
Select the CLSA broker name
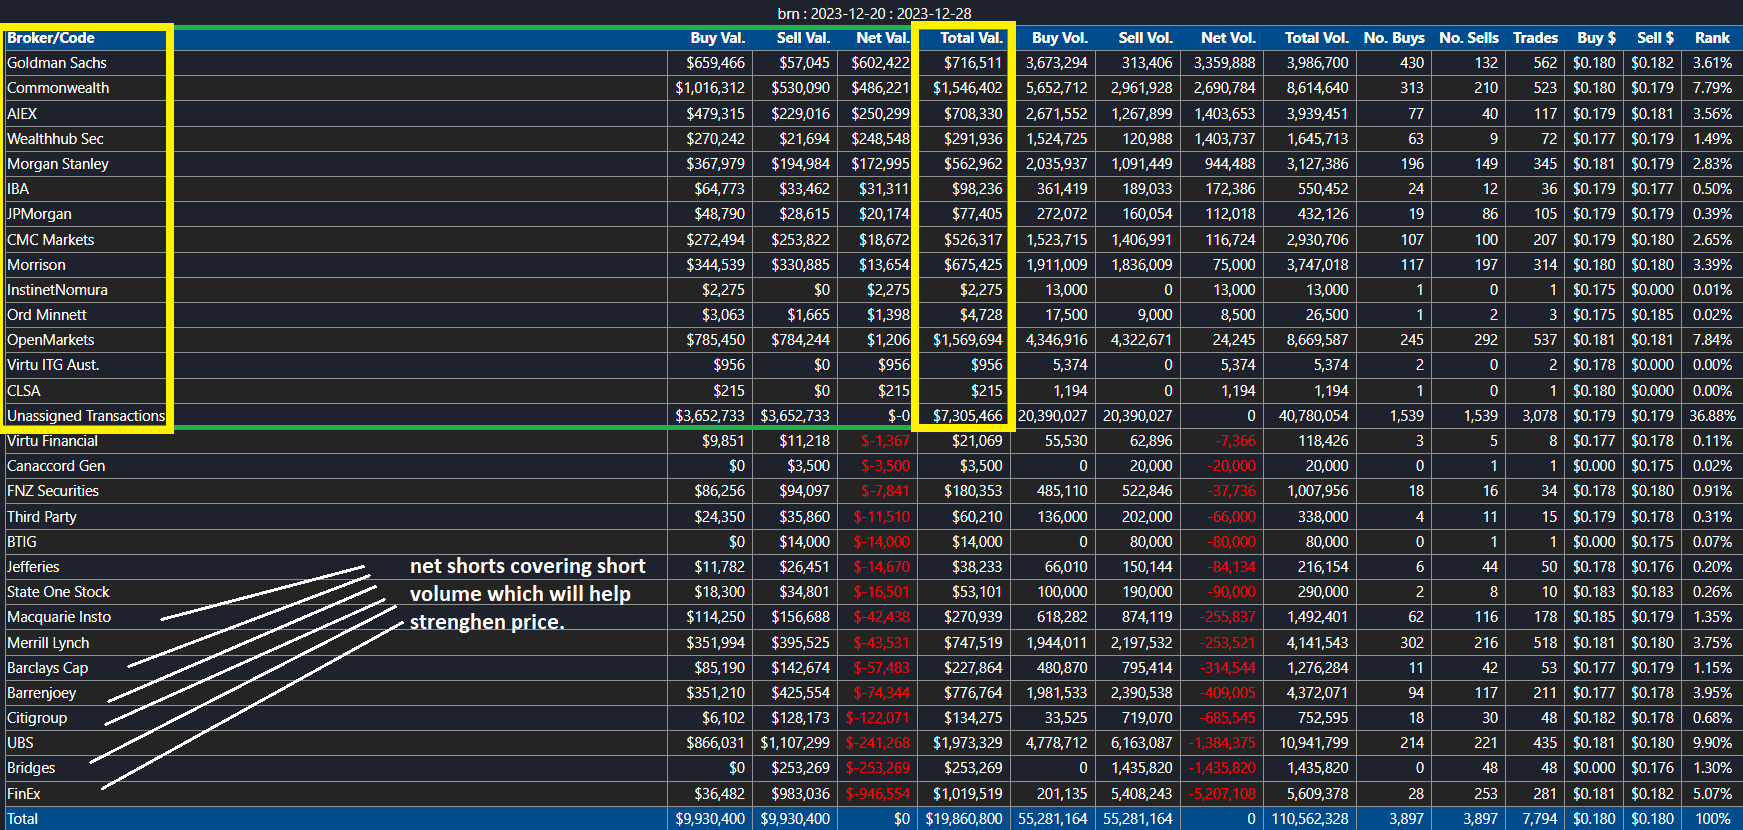click(24, 391)
